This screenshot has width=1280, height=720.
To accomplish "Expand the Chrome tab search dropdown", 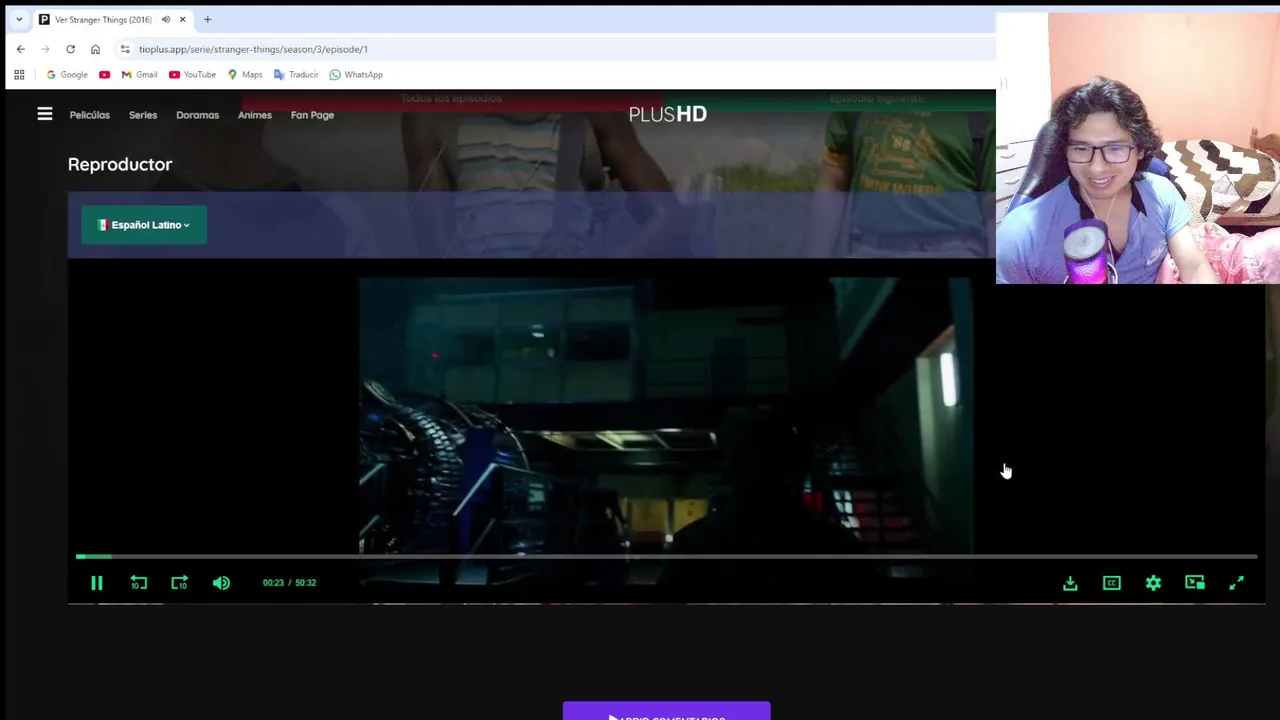I will coord(19,19).
